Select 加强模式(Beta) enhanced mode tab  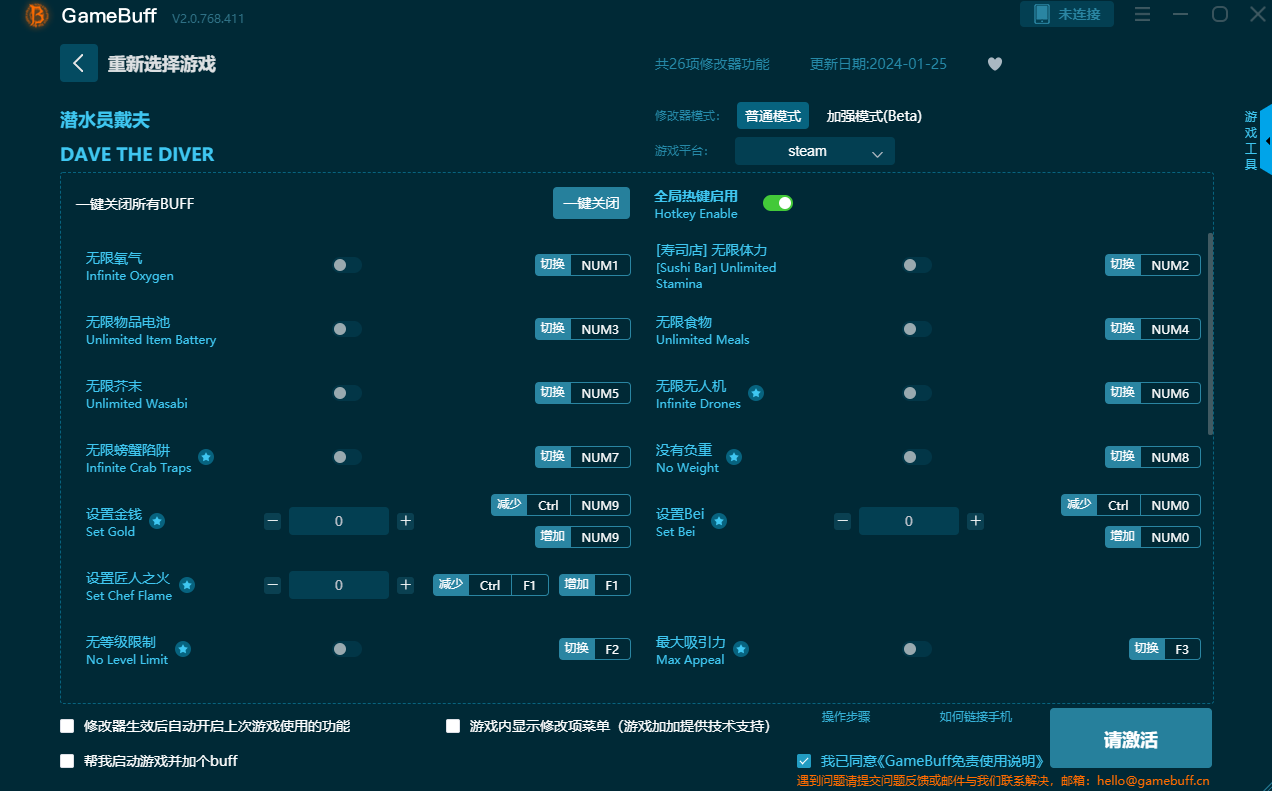coord(874,116)
